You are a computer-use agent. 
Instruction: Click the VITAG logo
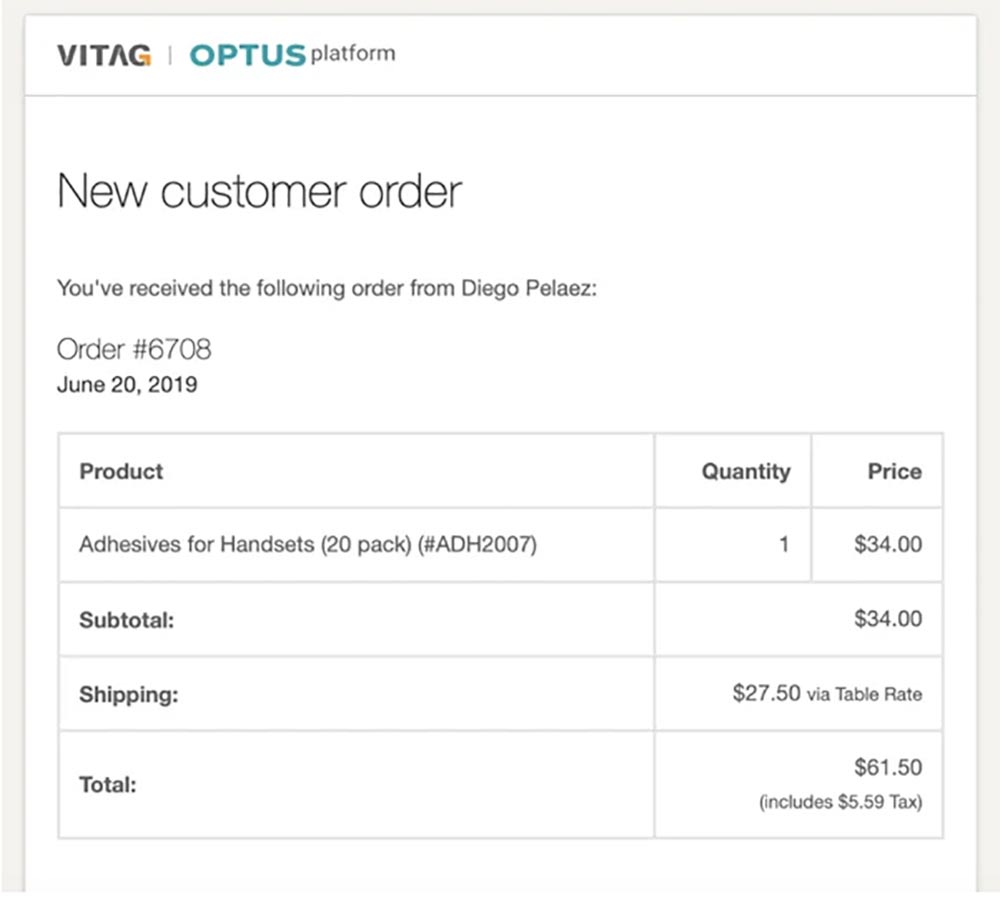point(104,55)
